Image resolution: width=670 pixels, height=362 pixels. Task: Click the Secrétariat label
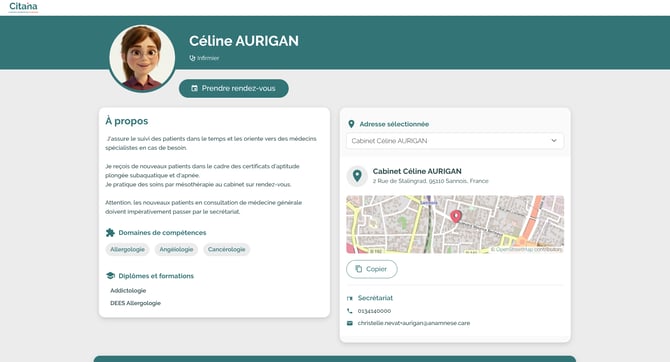(x=375, y=298)
